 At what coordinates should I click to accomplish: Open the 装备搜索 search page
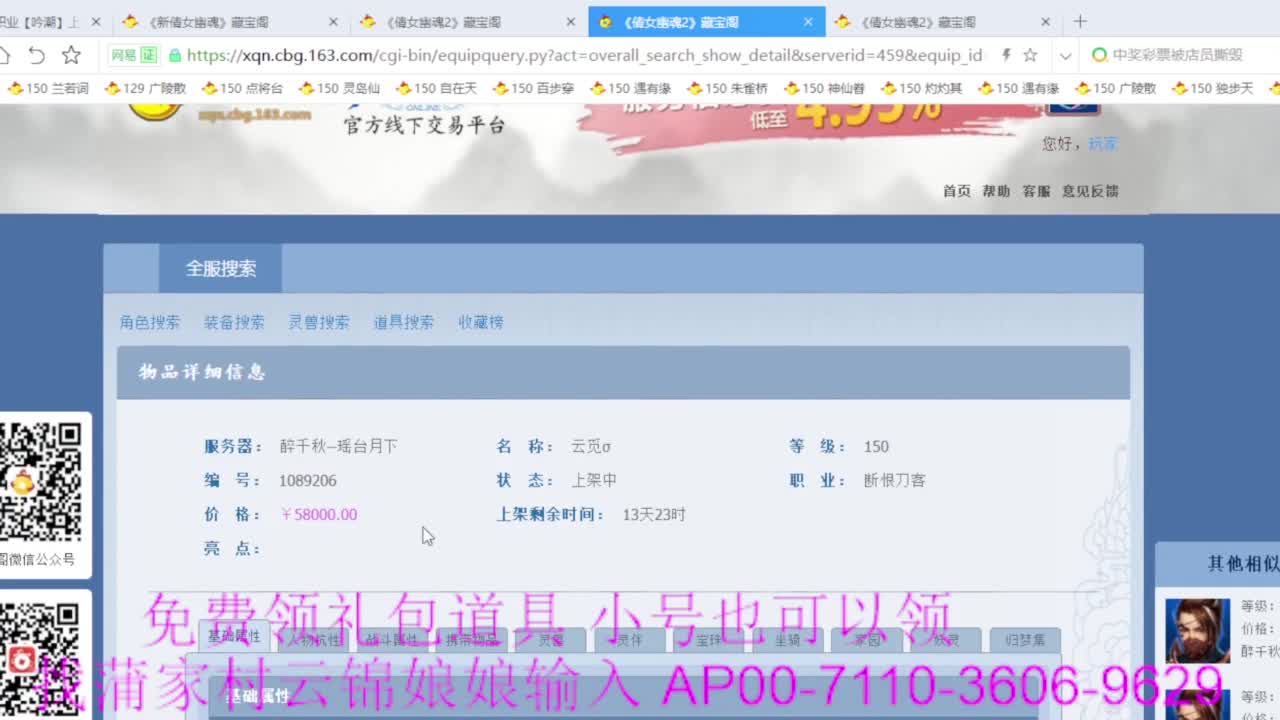[237, 322]
